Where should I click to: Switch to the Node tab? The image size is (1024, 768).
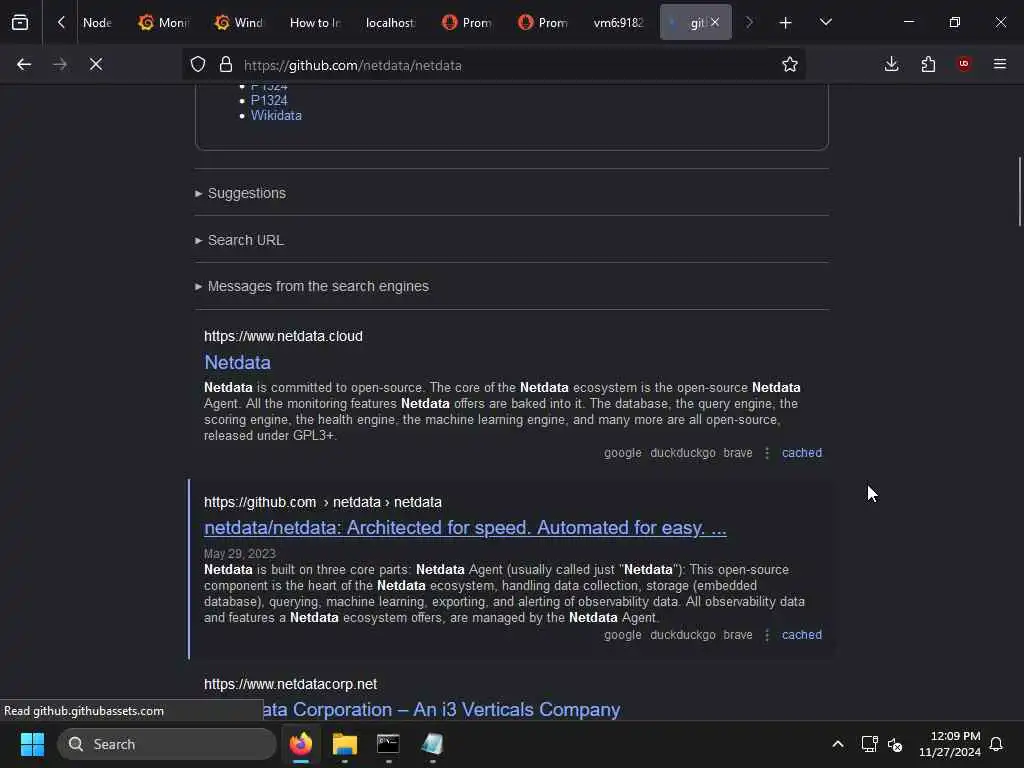pos(97,22)
